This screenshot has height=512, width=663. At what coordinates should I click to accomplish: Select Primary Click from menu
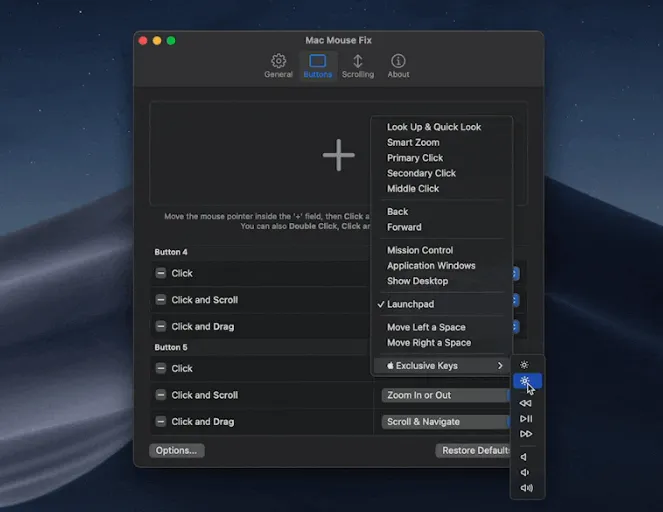pos(442,158)
